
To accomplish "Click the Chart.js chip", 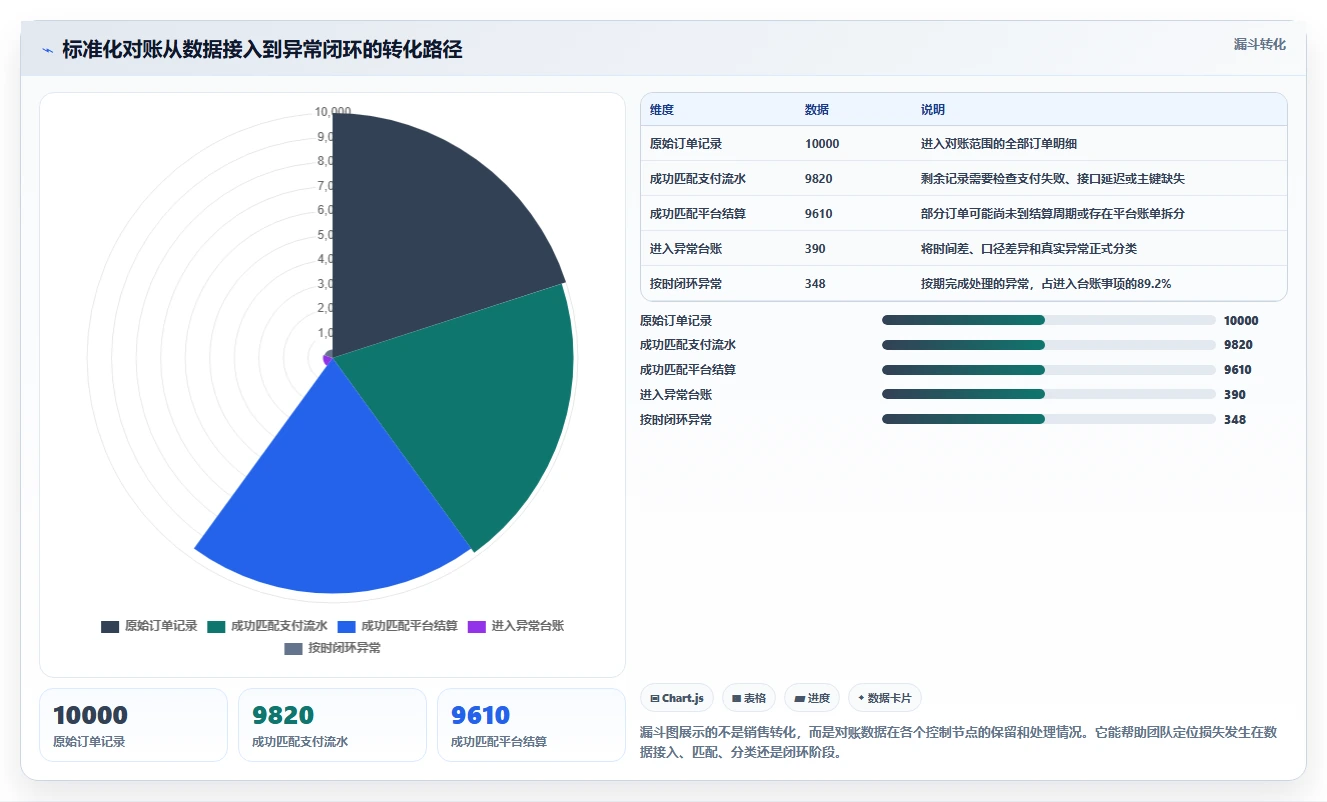I will pos(677,698).
